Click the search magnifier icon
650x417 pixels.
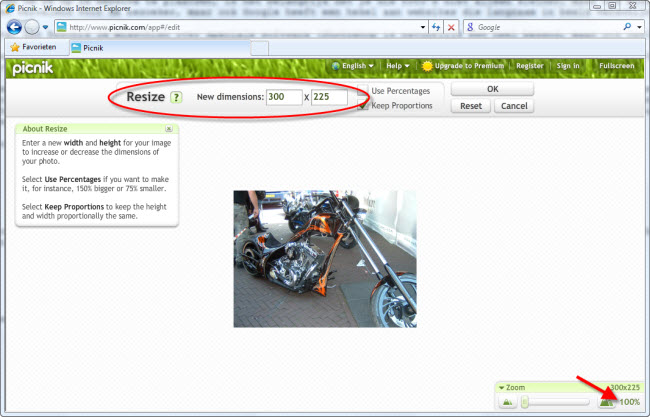point(627,27)
